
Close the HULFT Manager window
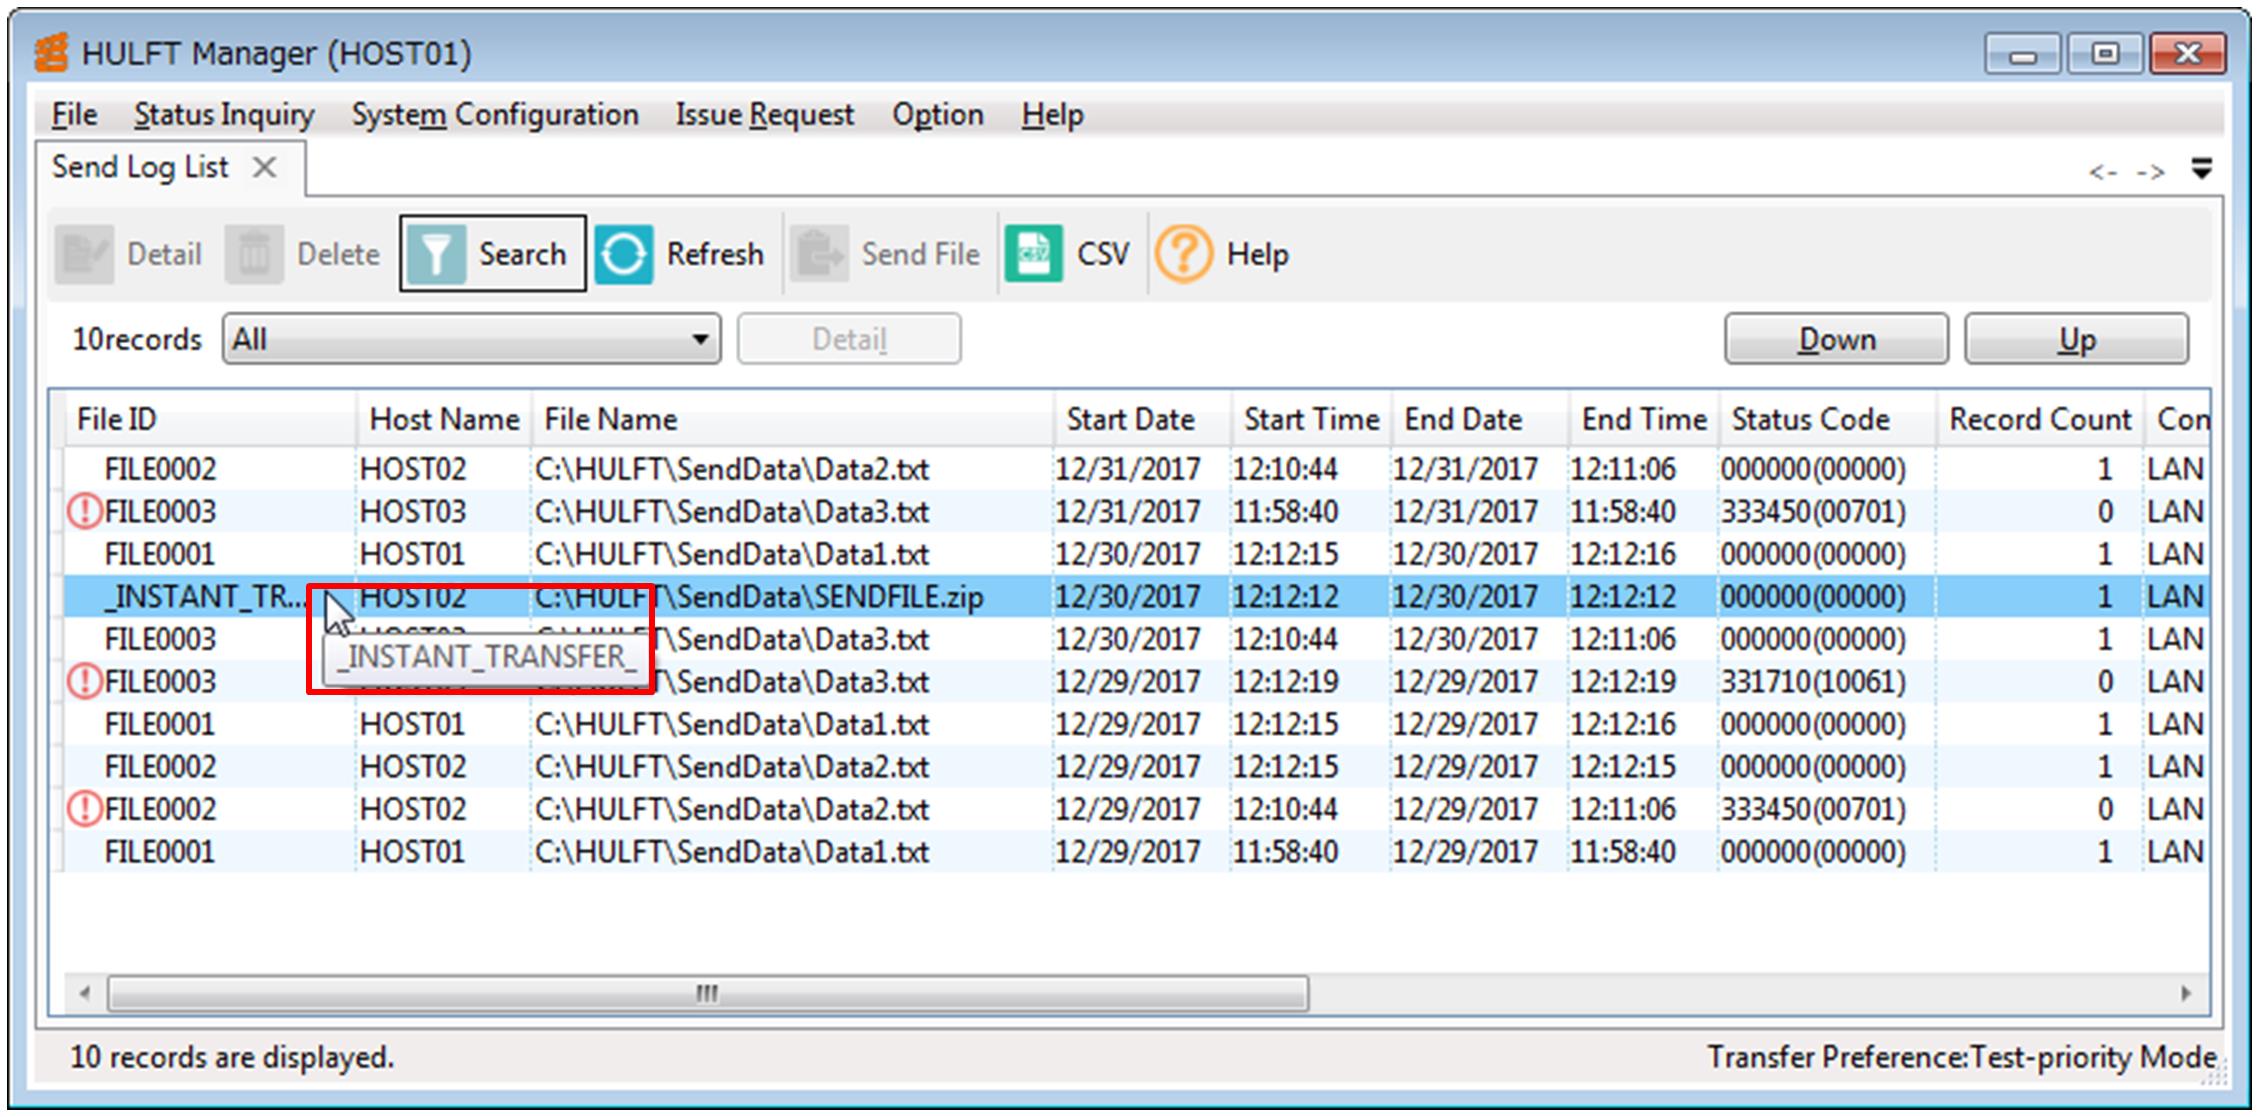pyautogui.click(x=2187, y=54)
